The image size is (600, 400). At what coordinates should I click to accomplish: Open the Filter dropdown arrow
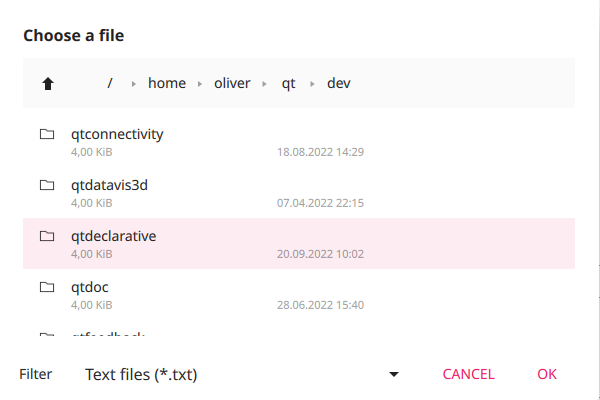pyautogui.click(x=394, y=374)
